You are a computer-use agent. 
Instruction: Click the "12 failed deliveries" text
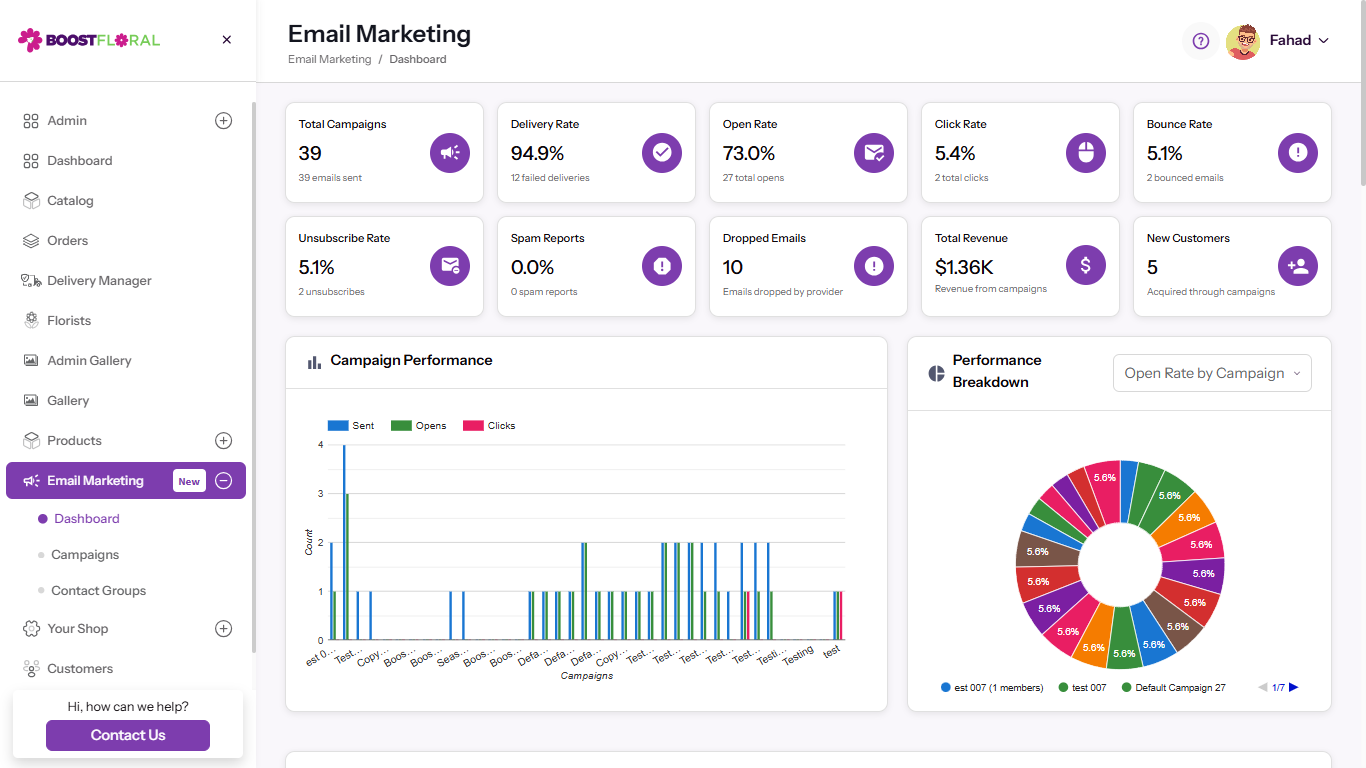pos(550,178)
